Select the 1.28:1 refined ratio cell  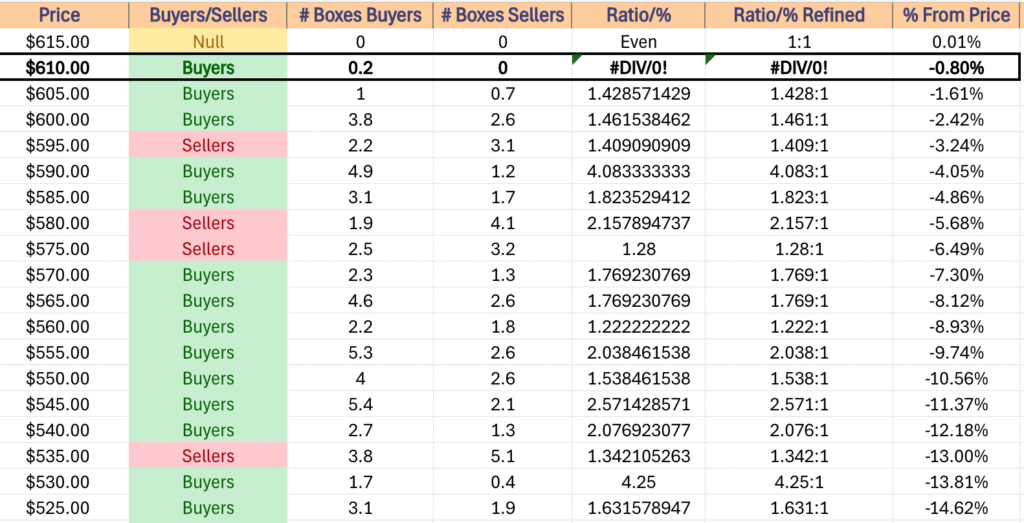pyautogui.click(x=799, y=249)
